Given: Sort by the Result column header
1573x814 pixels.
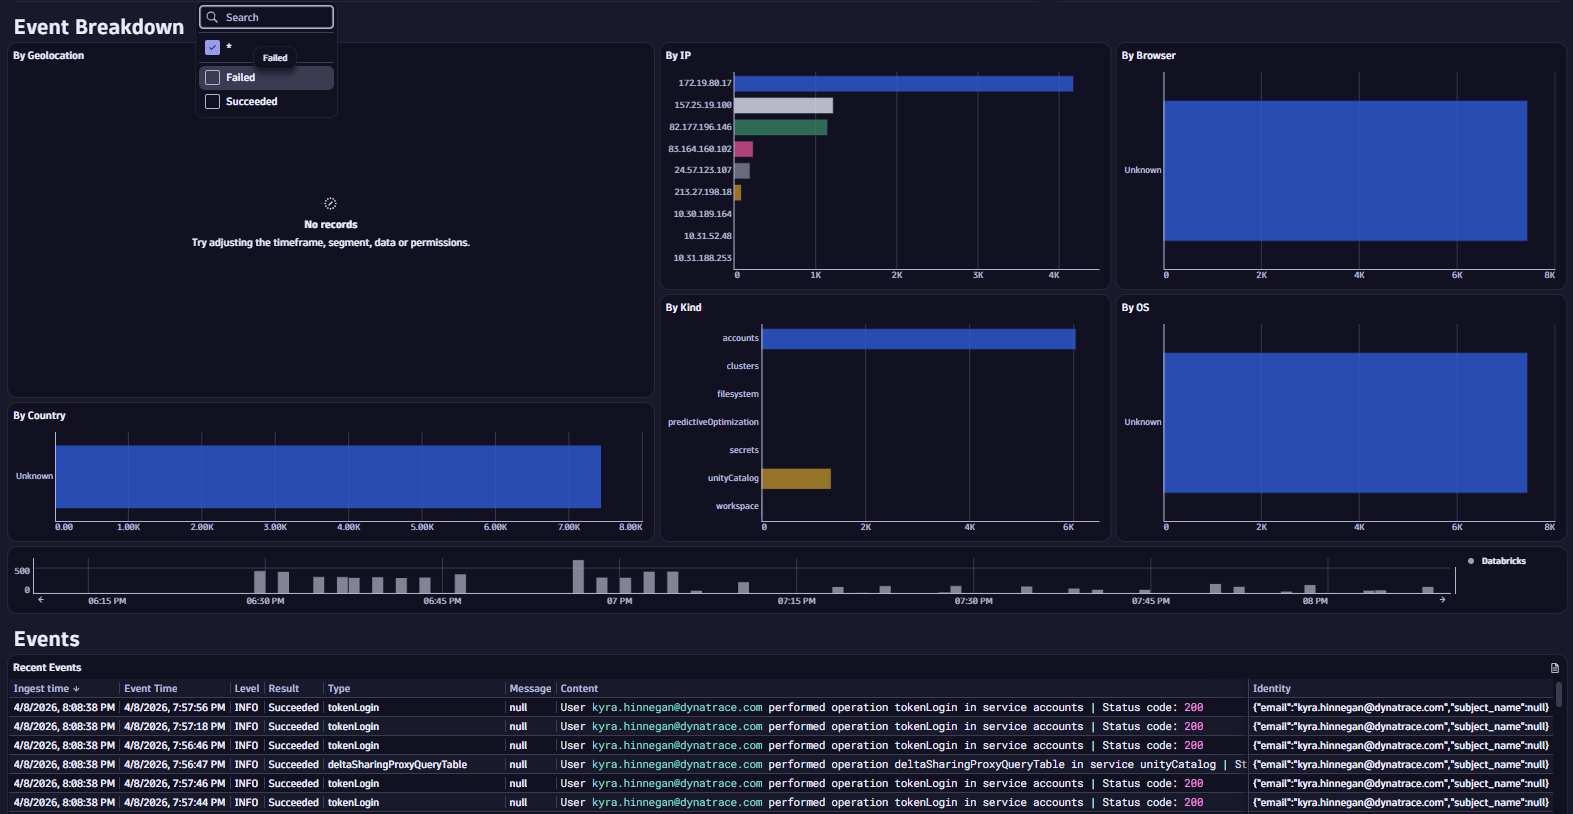Looking at the screenshot, I should point(283,689).
